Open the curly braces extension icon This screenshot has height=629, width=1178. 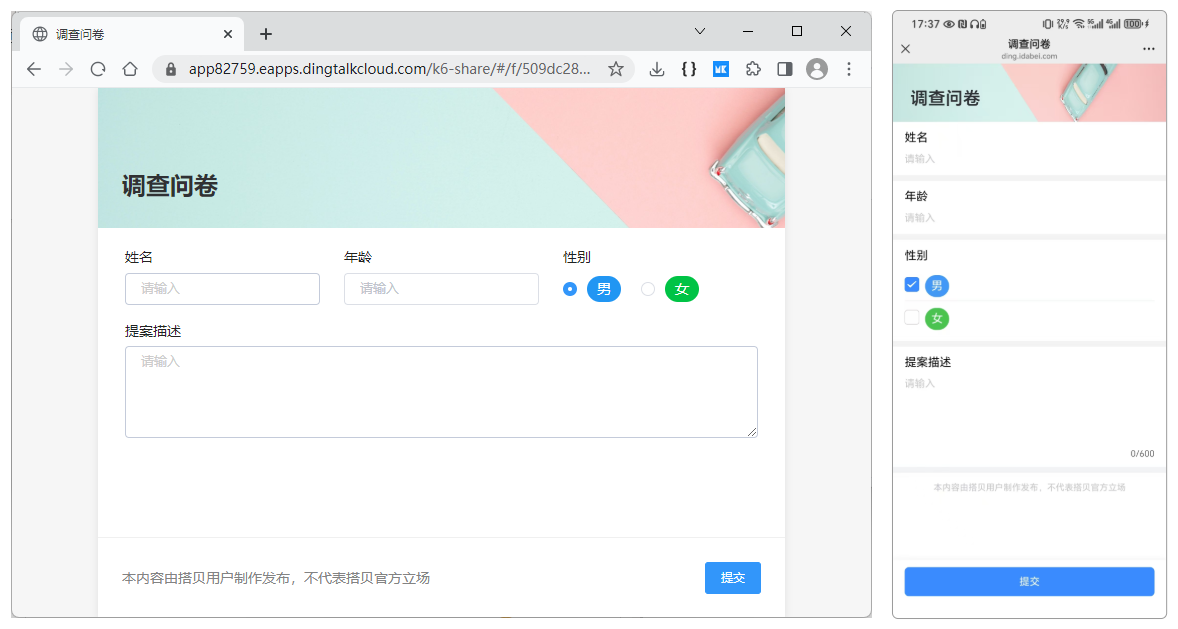click(688, 69)
